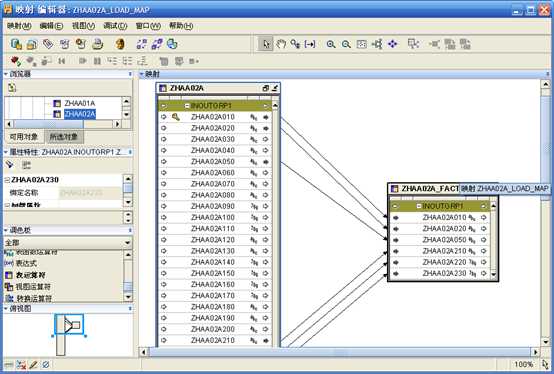Click the auto layout icon
Viewport: 554px width, 374px height.
[377, 44]
